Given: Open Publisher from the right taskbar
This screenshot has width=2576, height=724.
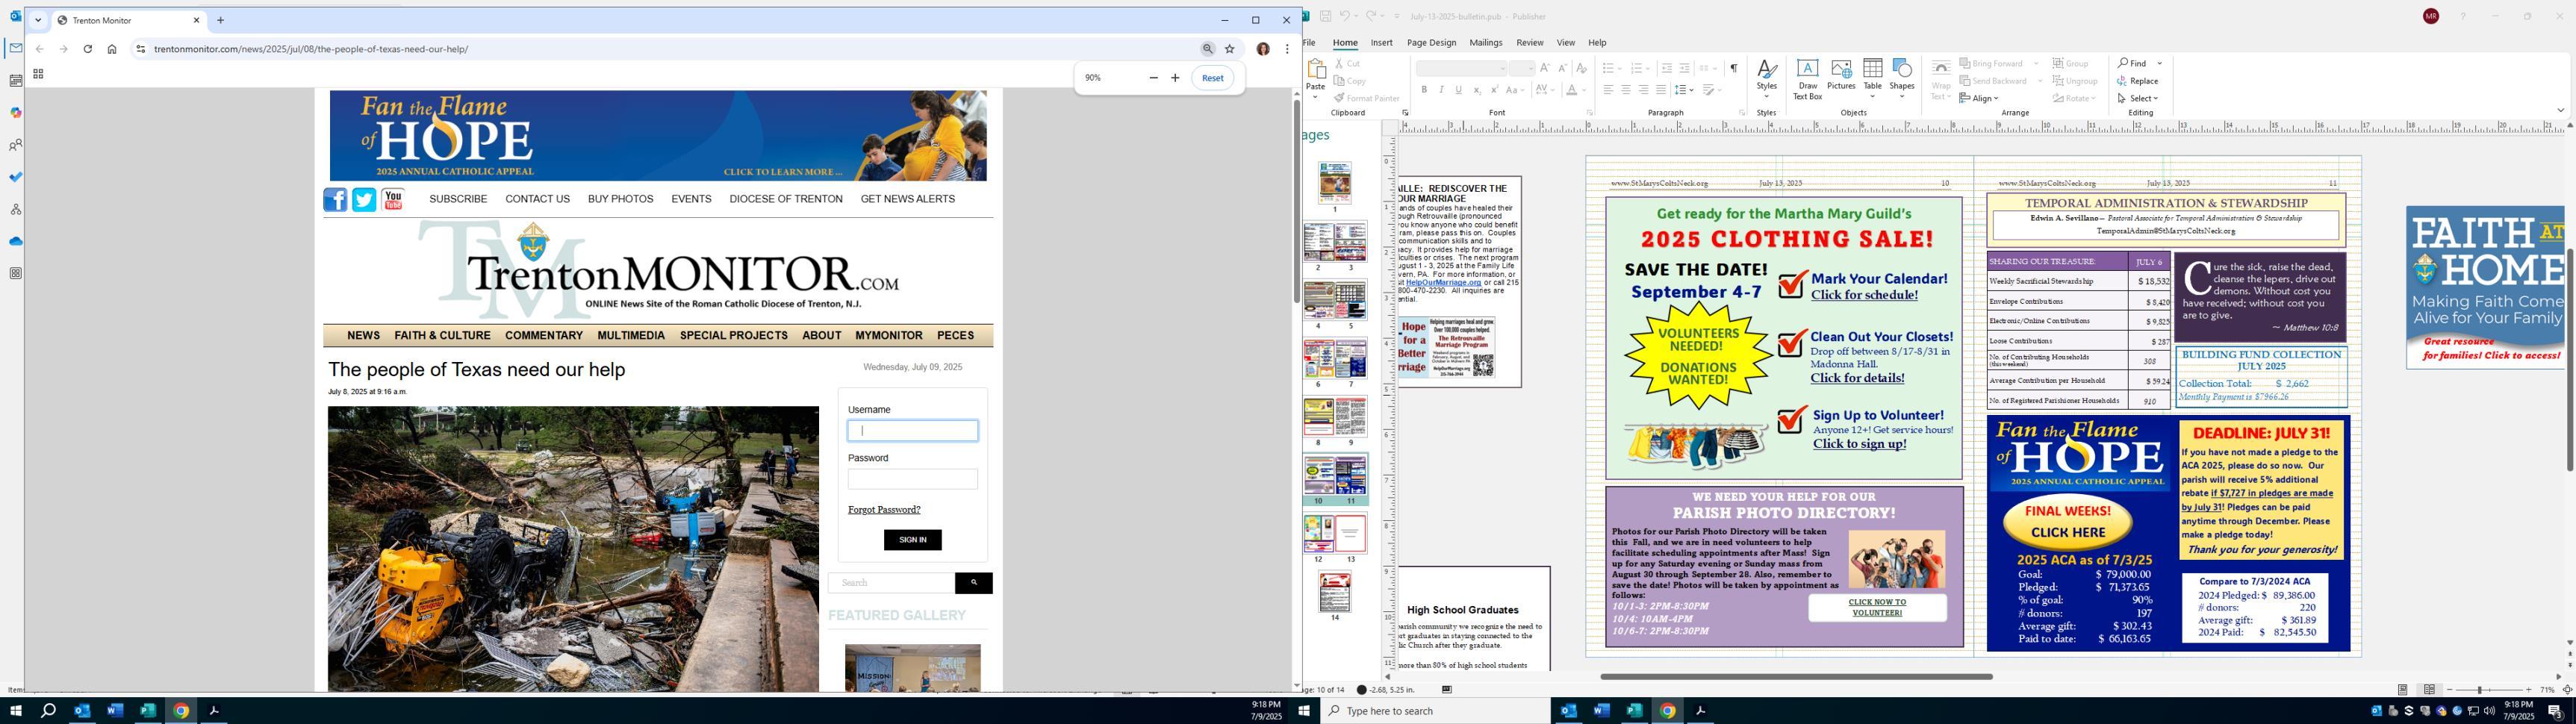Looking at the screenshot, I should click(x=1634, y=711).
